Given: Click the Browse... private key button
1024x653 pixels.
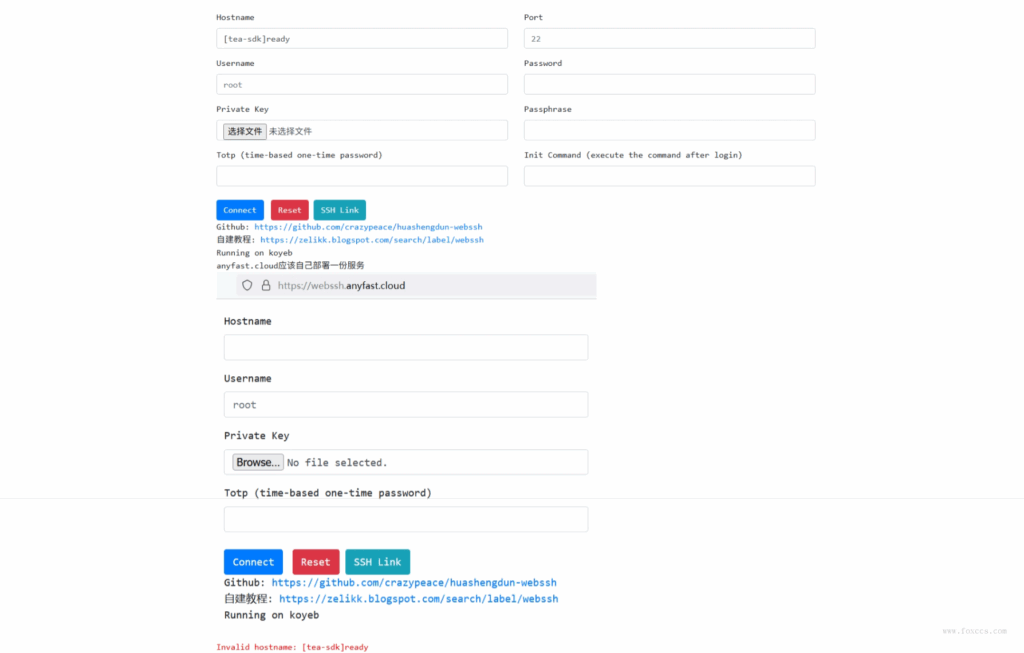Looking at the screenshot, I should 258,462.
